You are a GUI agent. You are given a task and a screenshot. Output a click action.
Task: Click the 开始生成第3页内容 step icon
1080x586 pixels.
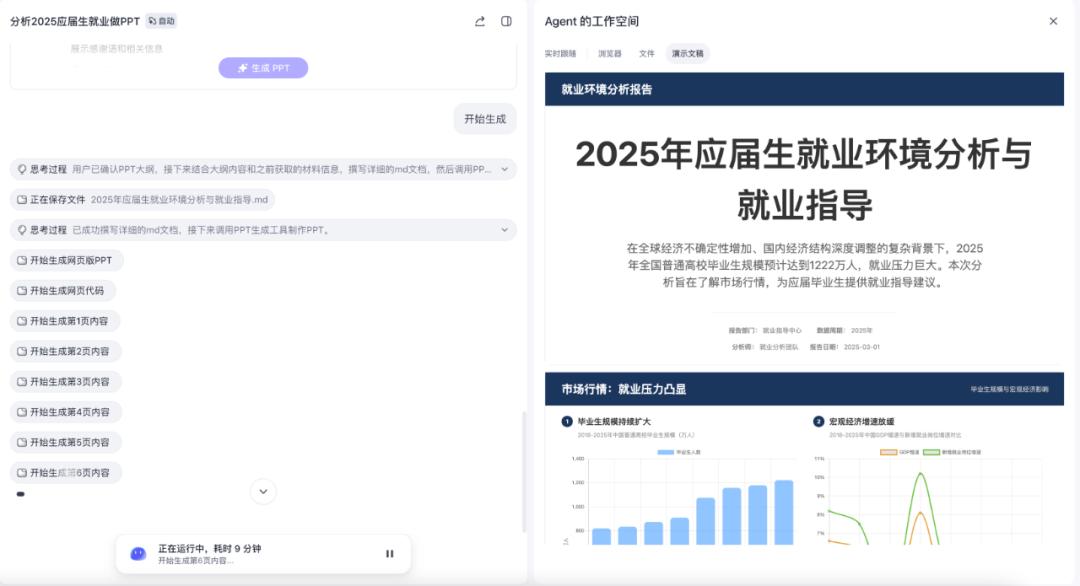point(22,382)
